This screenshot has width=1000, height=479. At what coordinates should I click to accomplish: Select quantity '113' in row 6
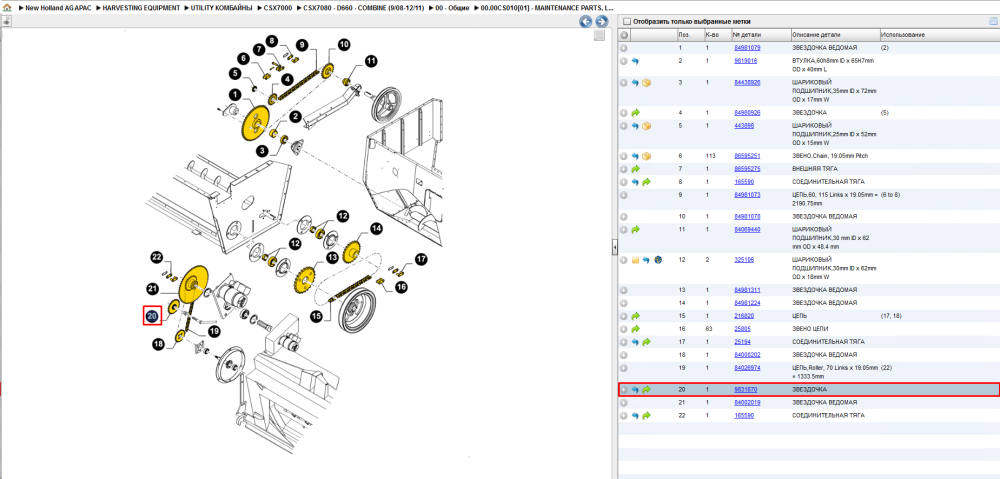pos(710,156)
